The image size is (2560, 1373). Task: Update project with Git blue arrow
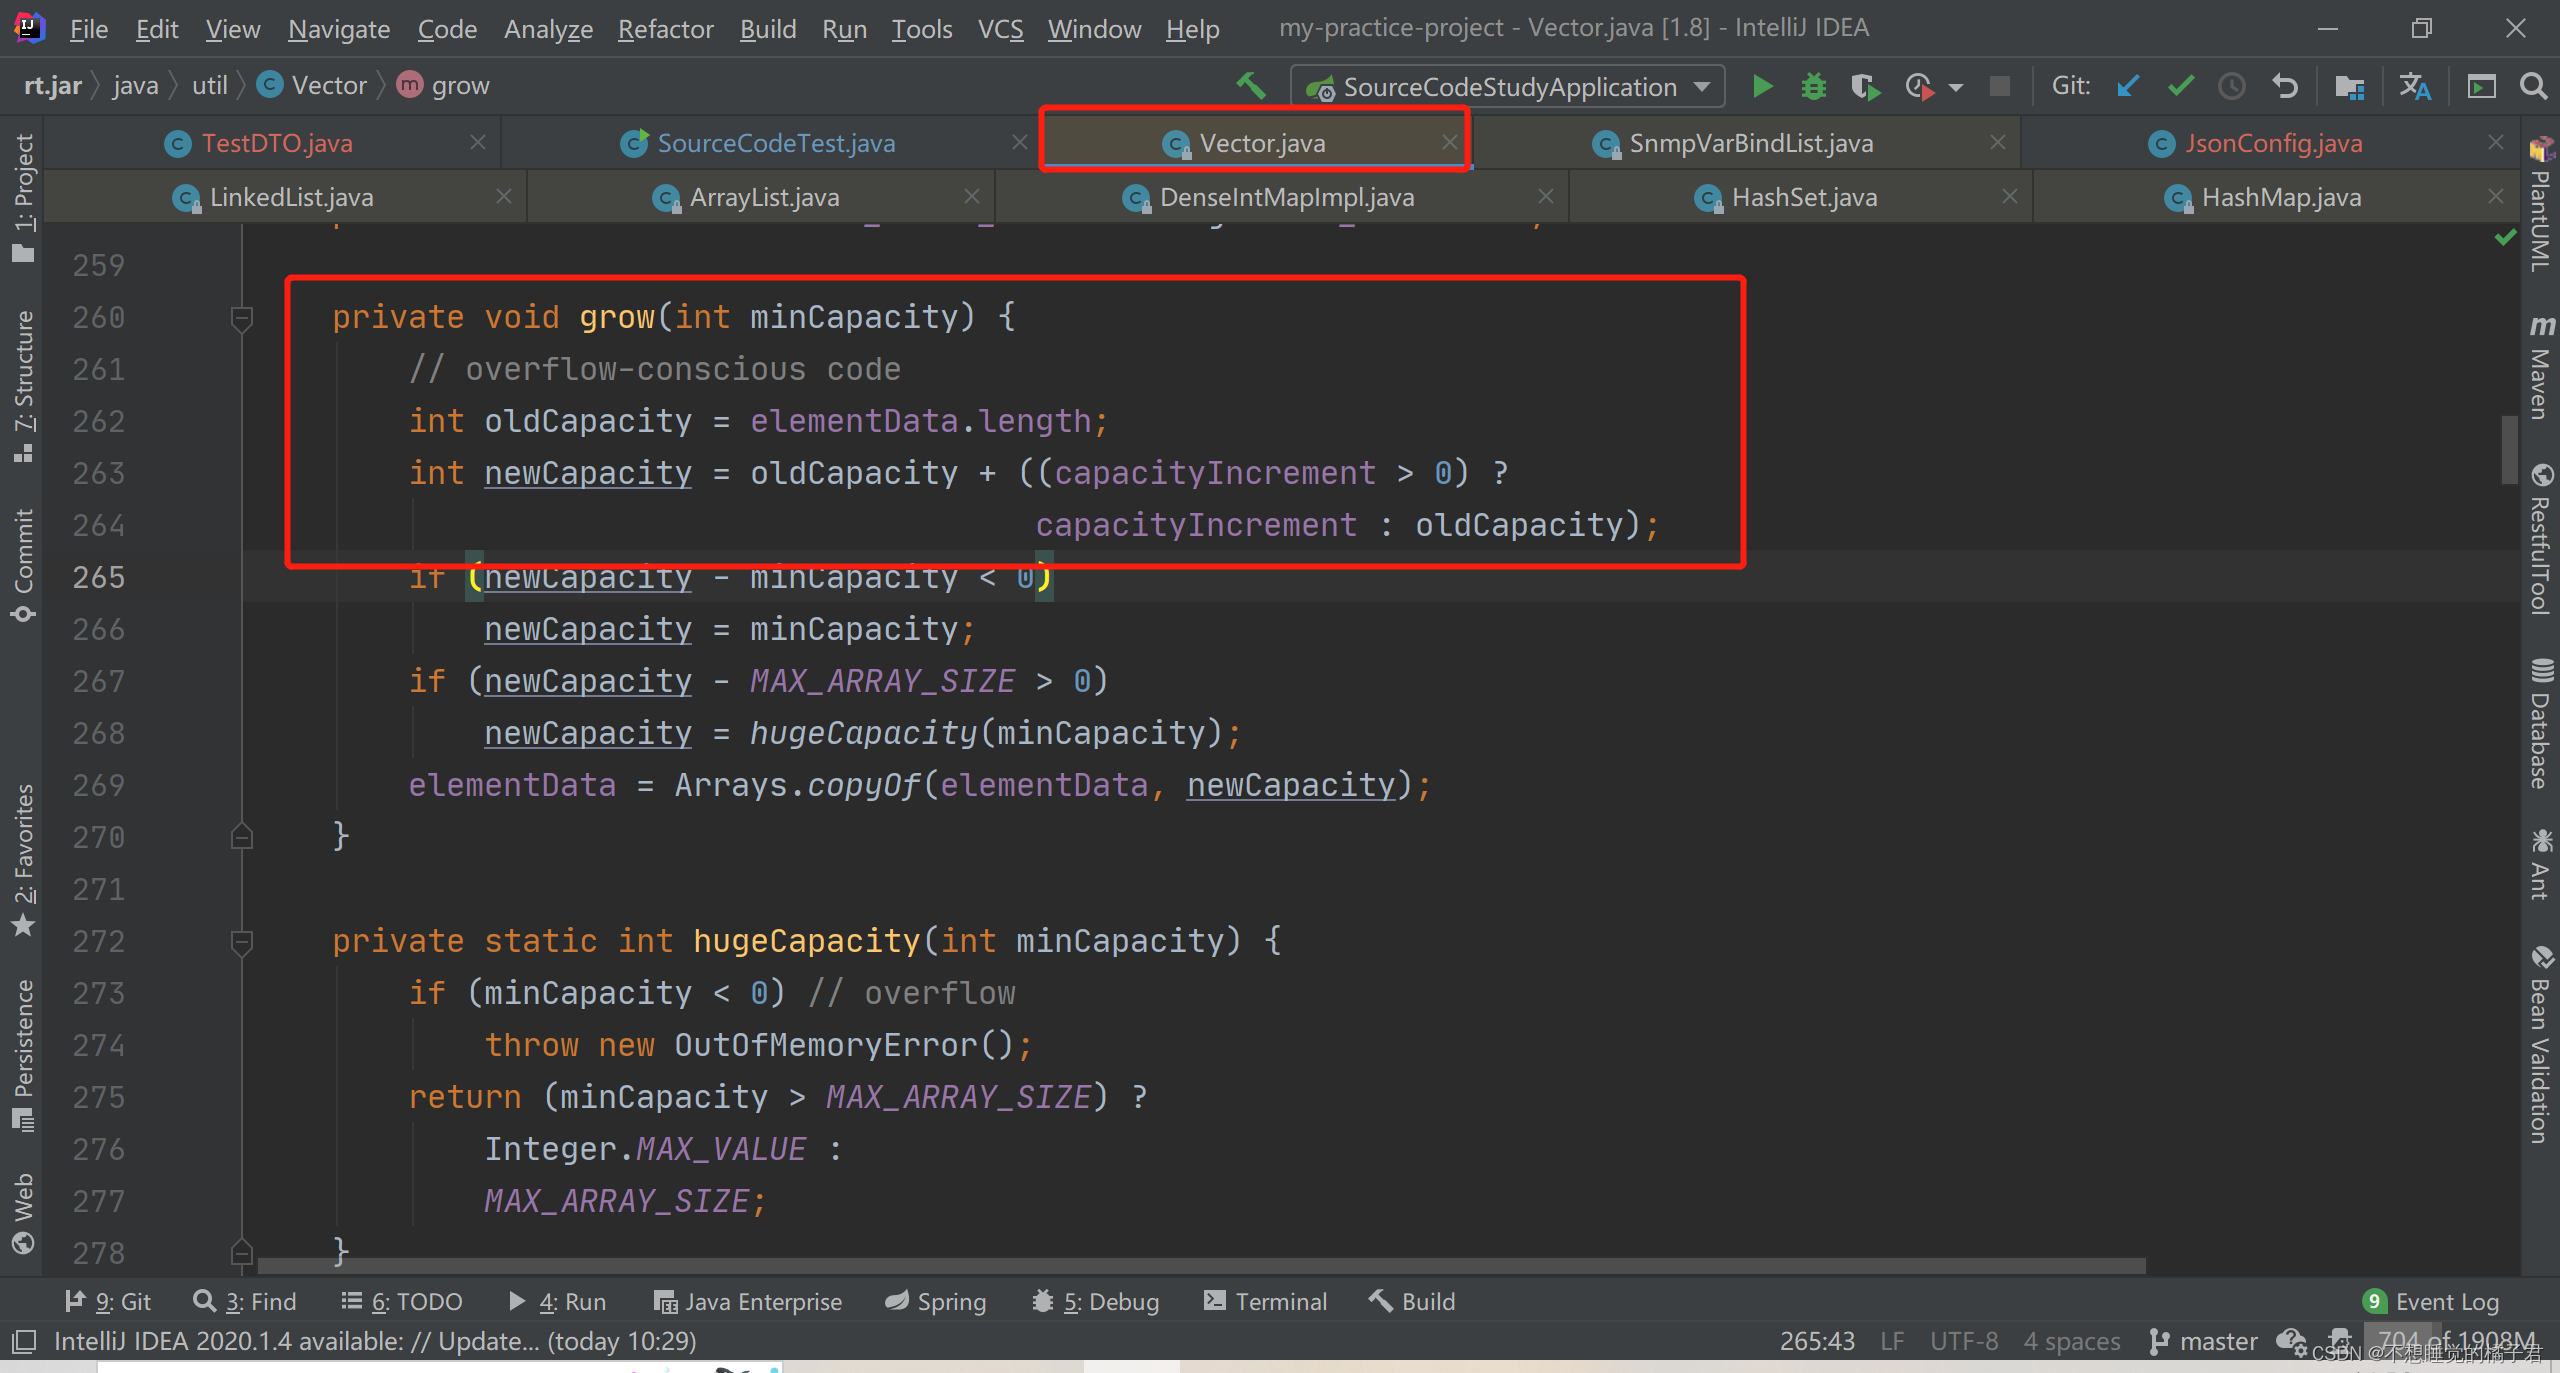point(2127,87)
